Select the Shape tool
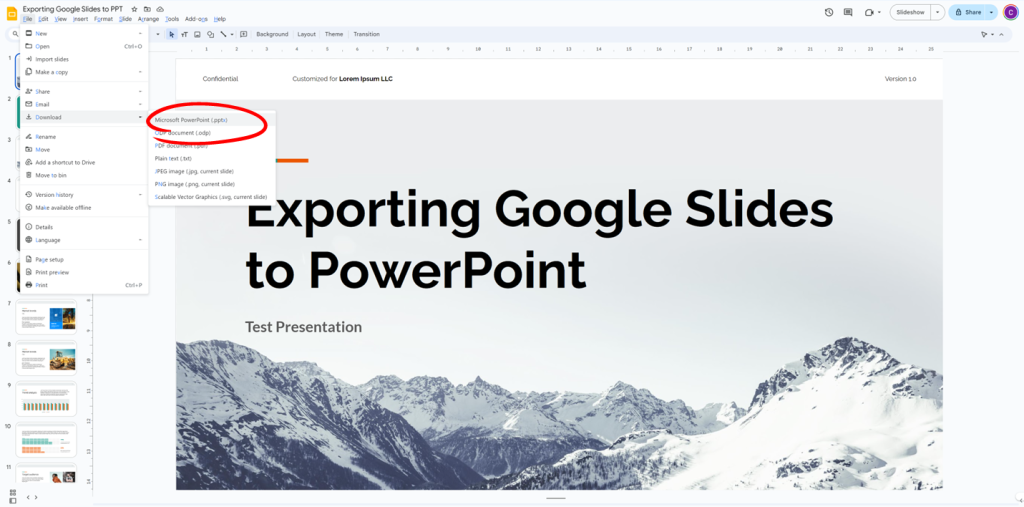1024x507 pixels. tap(210, 34)
